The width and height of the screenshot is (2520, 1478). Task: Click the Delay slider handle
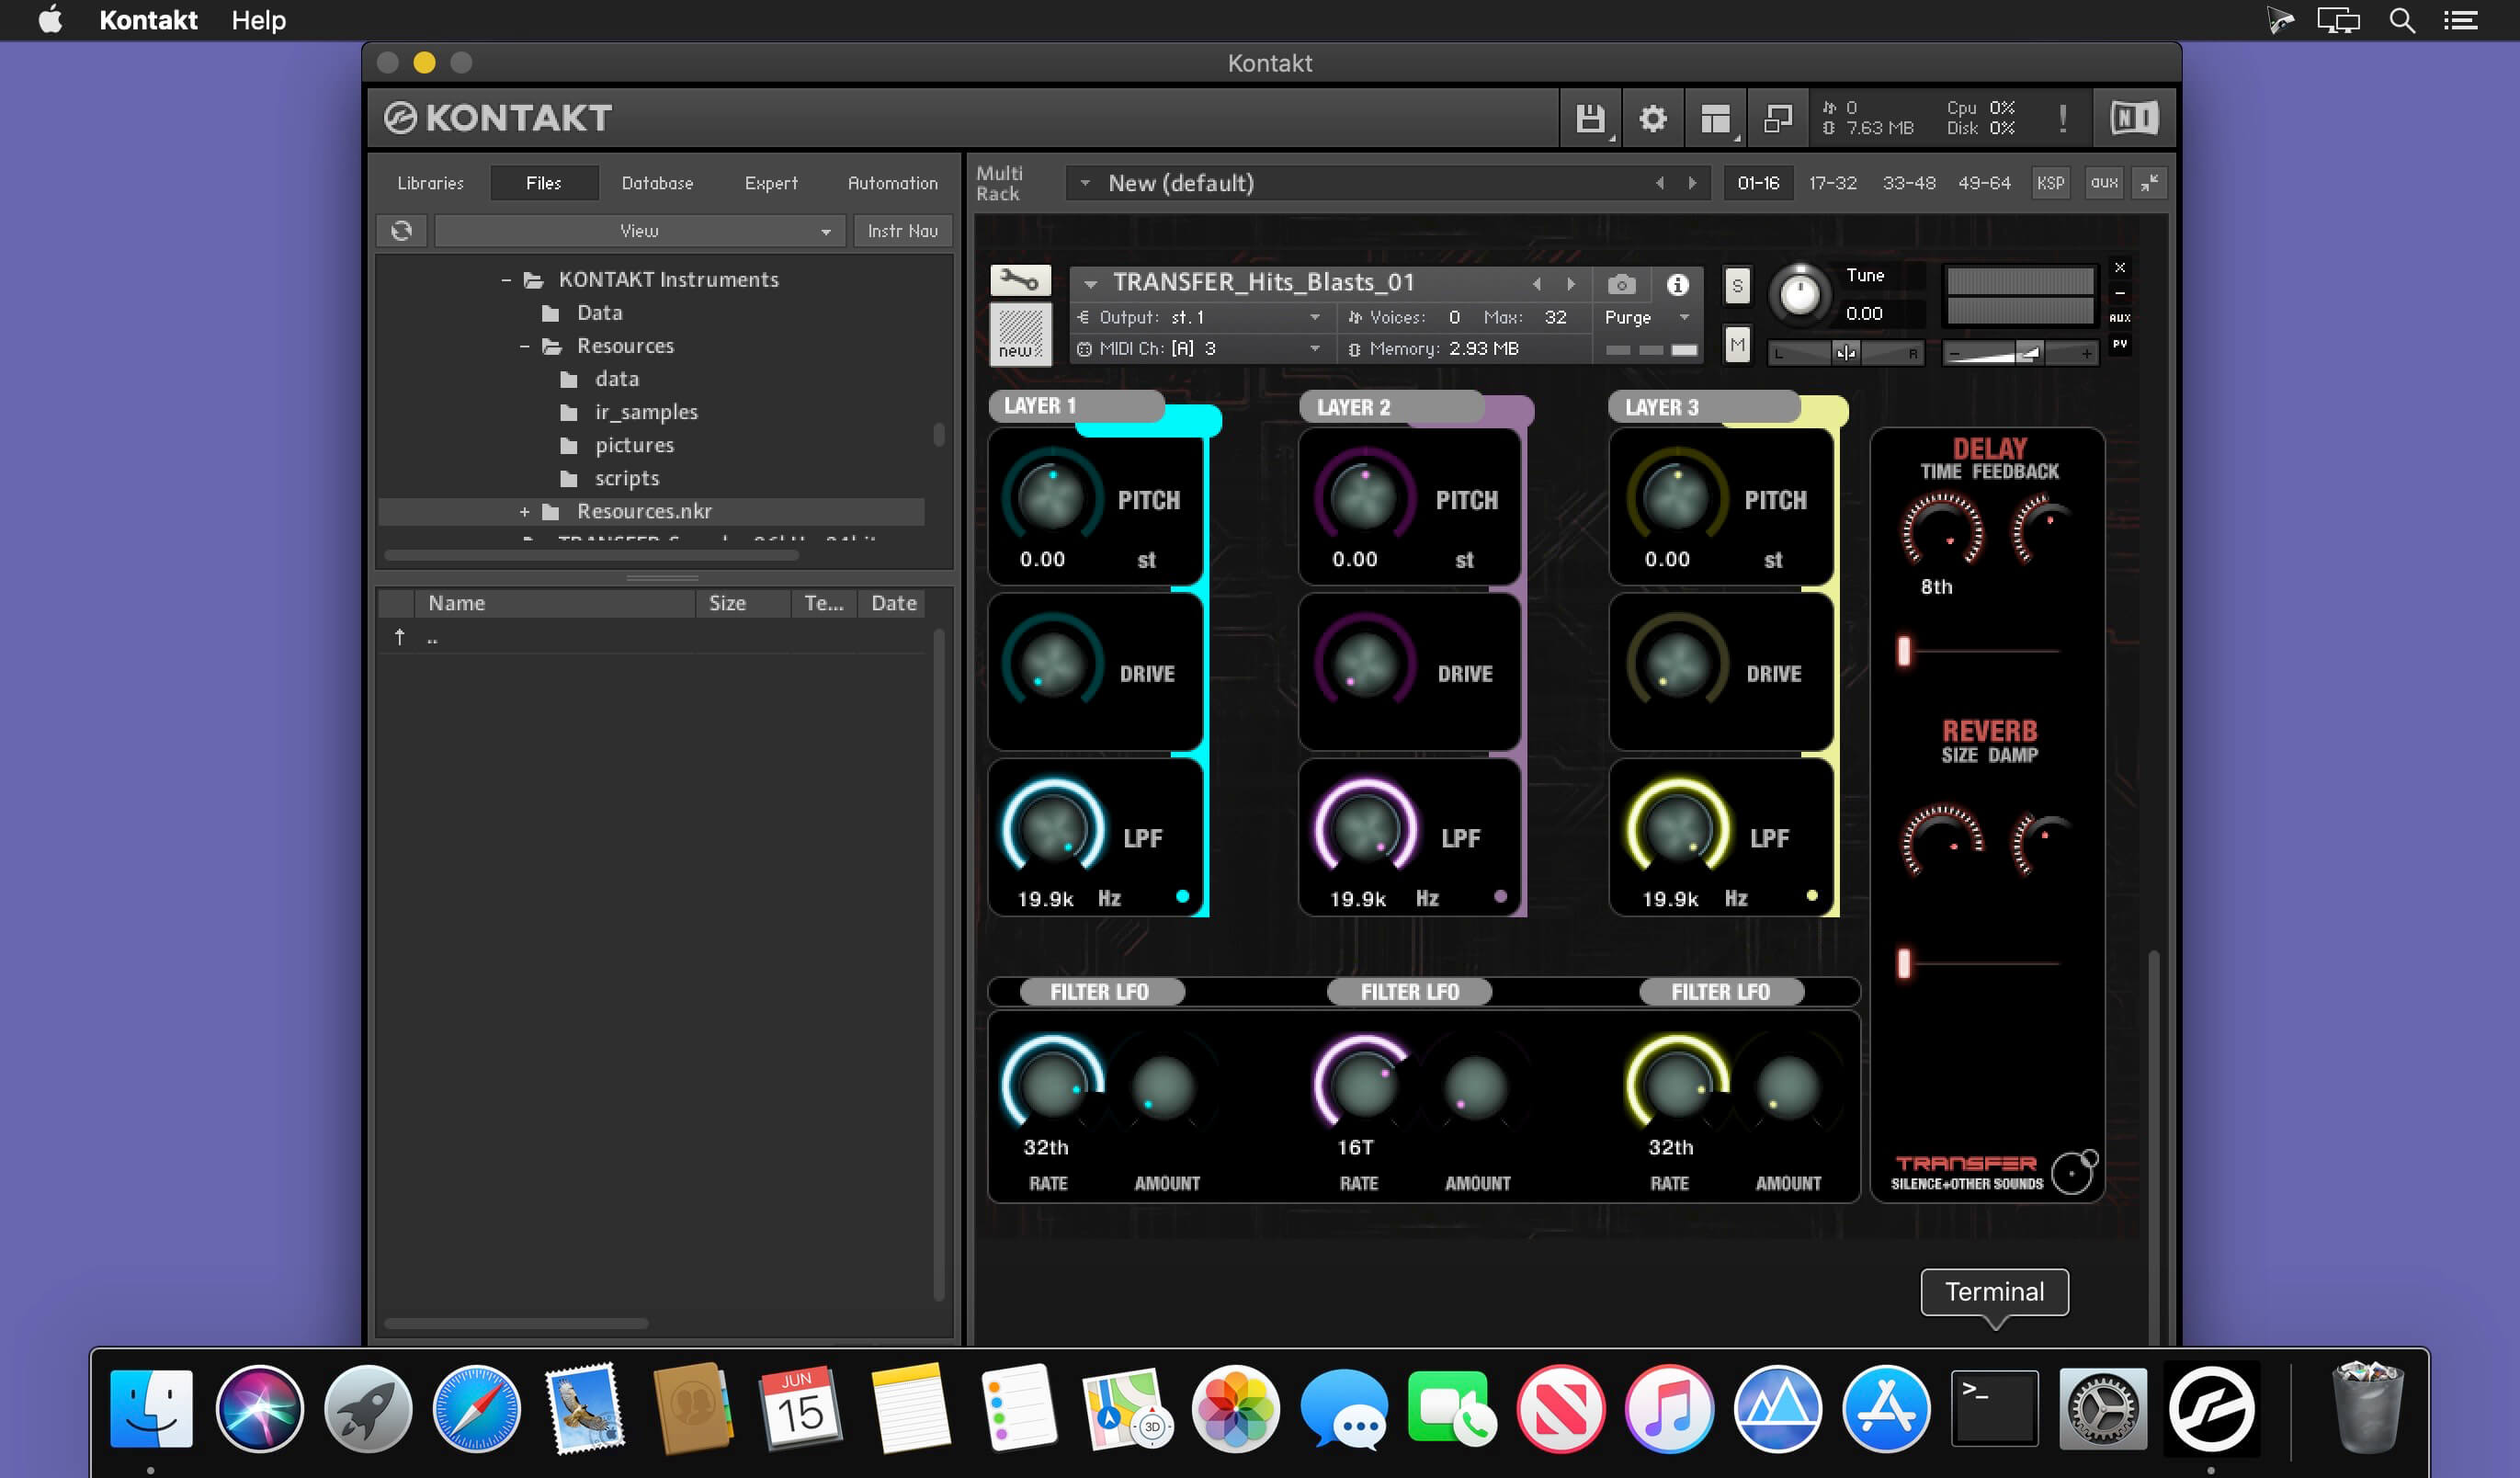[1904, 651]
